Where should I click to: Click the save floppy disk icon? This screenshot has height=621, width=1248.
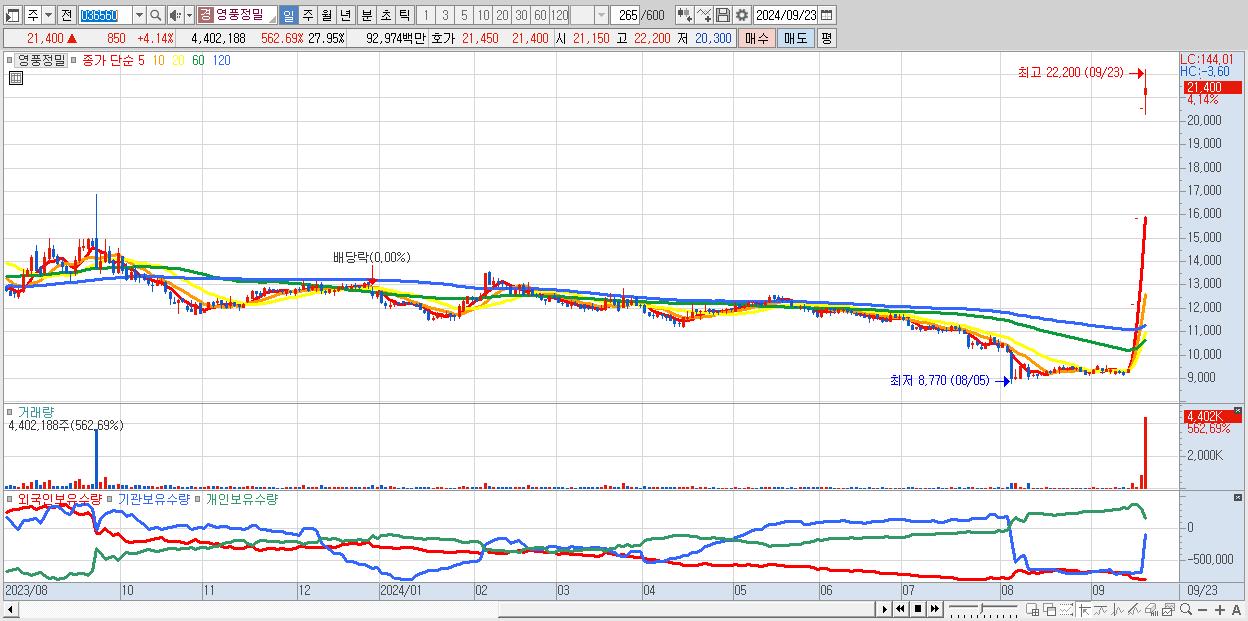(723, 15)
